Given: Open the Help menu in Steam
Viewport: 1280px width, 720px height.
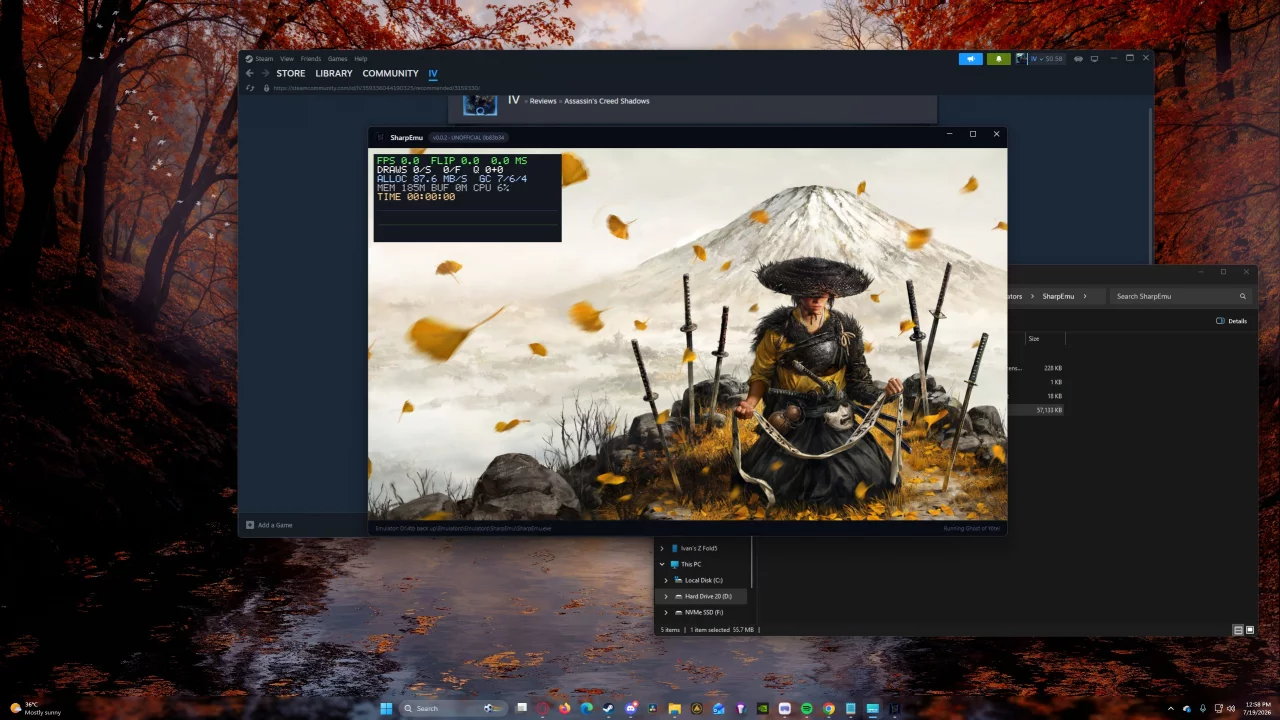Looking at the screenshot, I should tap(361, 59).
